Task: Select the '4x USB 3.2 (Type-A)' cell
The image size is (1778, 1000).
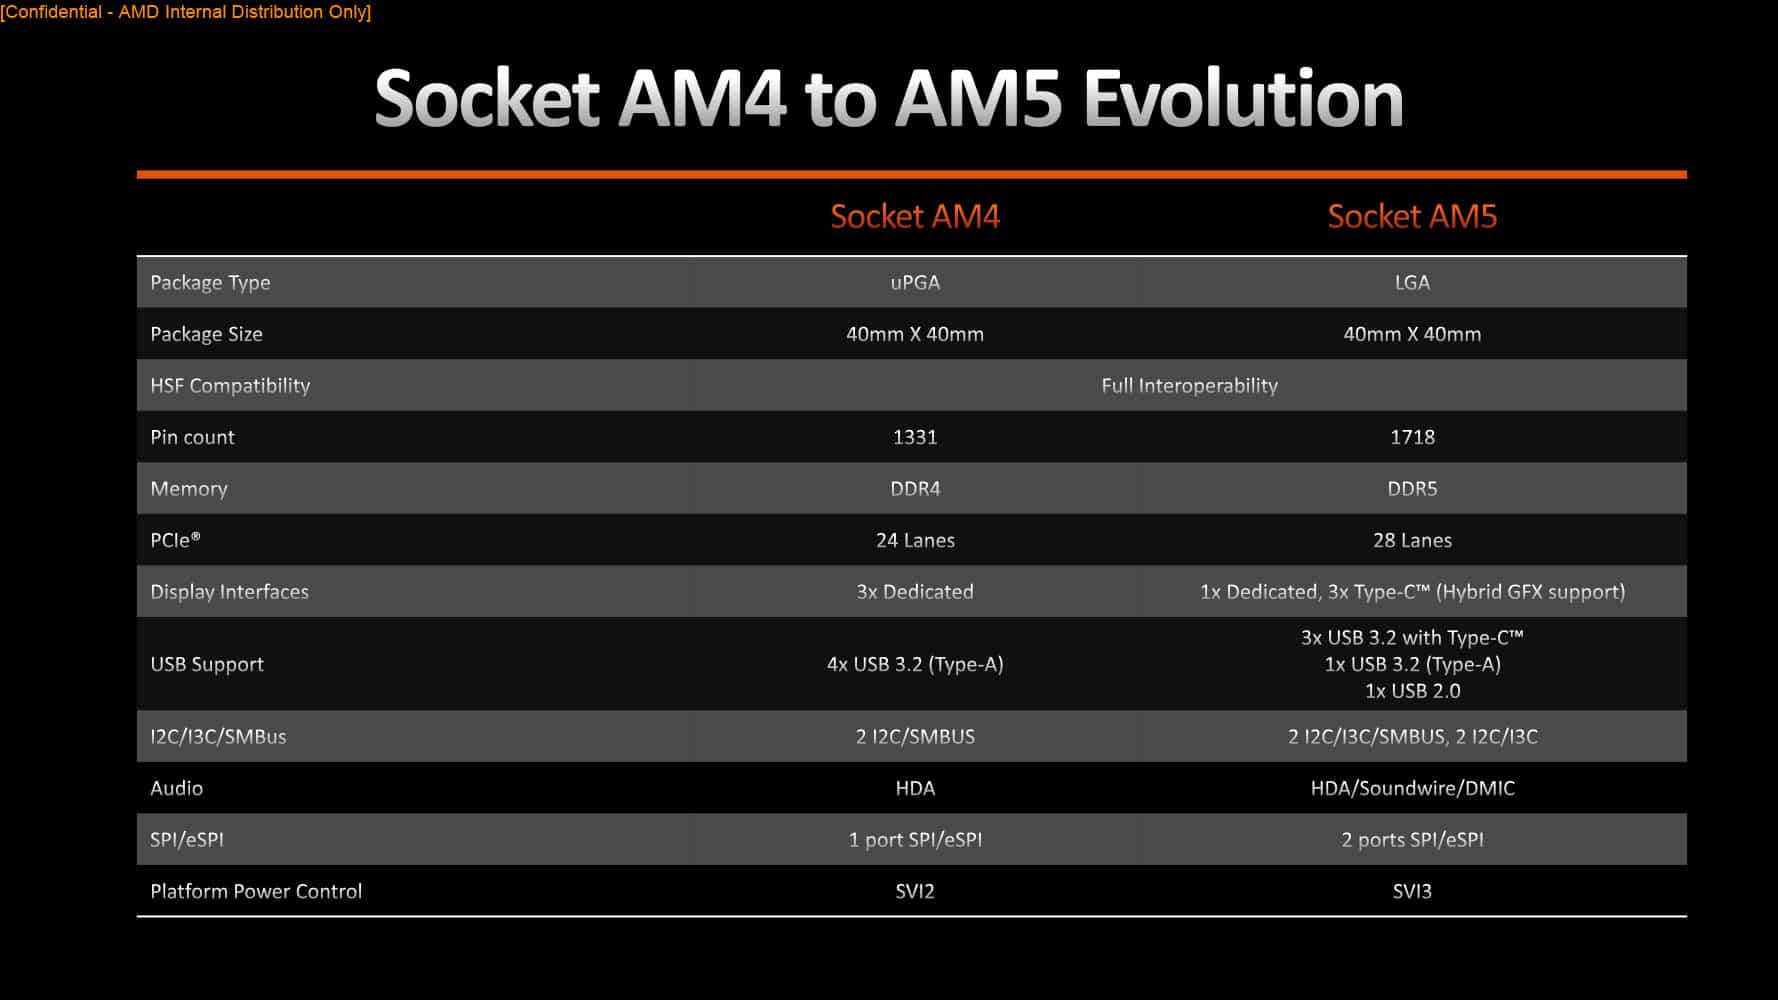Action: point(915,664)
